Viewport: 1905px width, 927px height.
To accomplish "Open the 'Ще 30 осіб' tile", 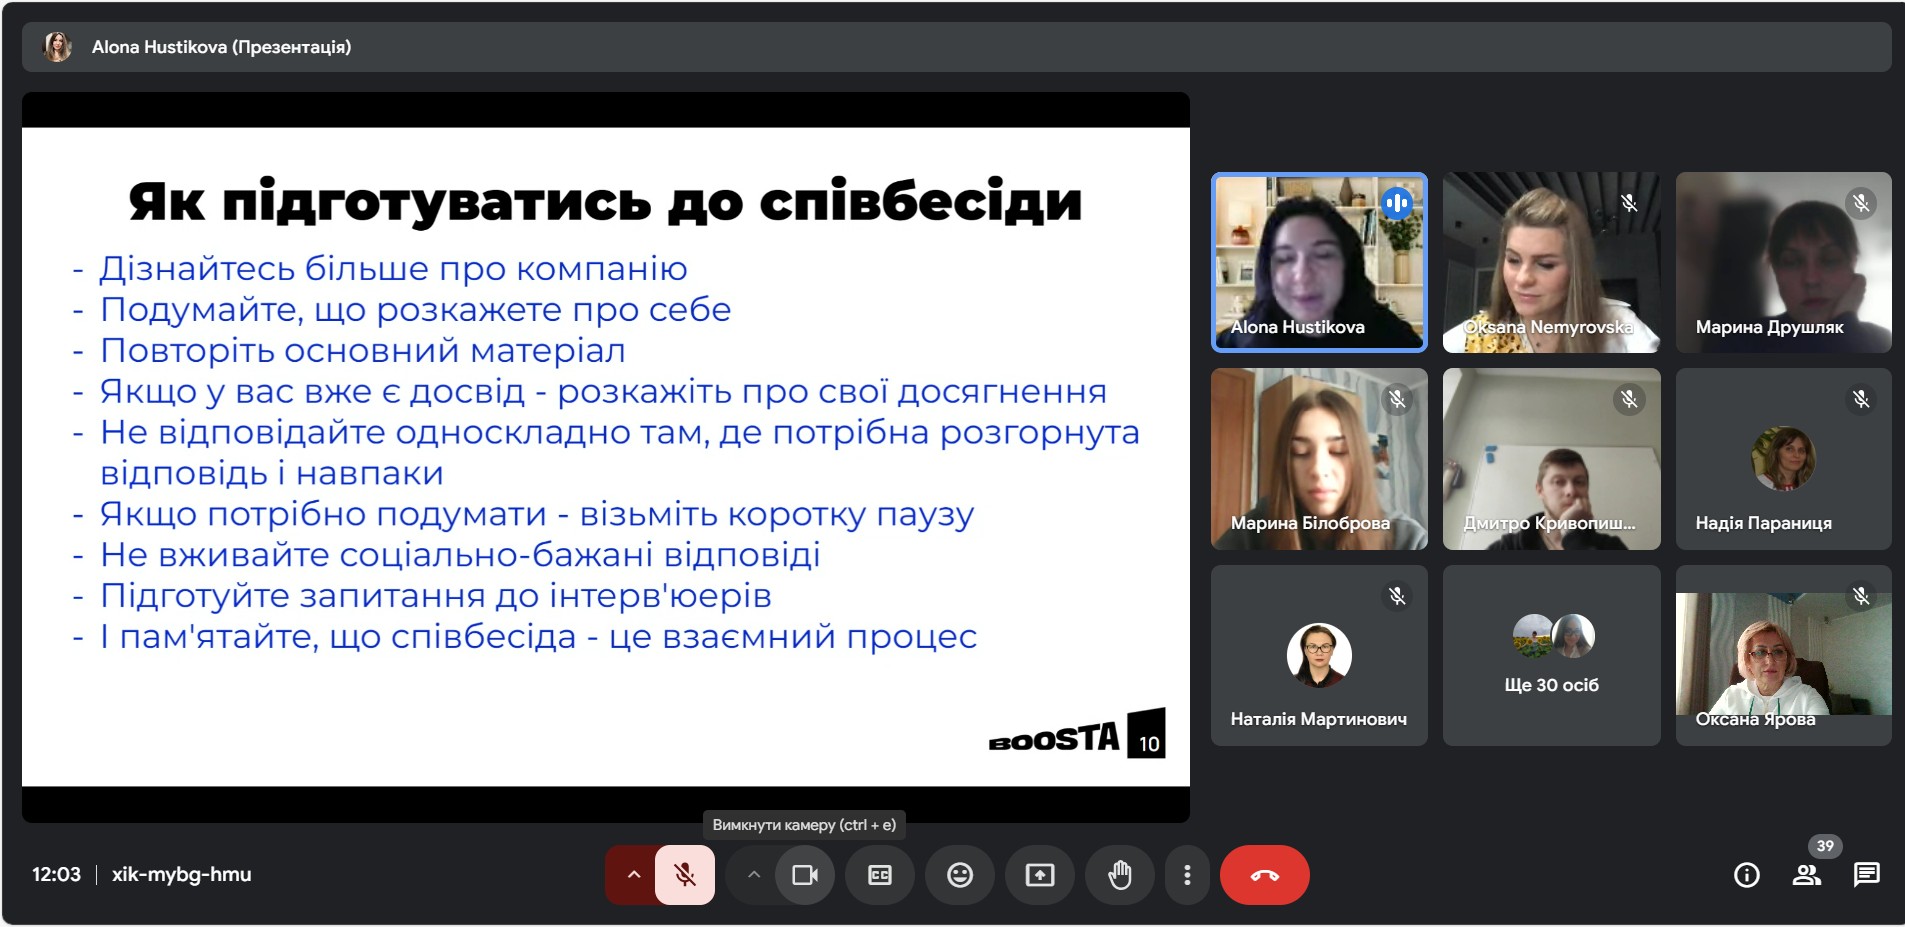I will point(1551,655).
